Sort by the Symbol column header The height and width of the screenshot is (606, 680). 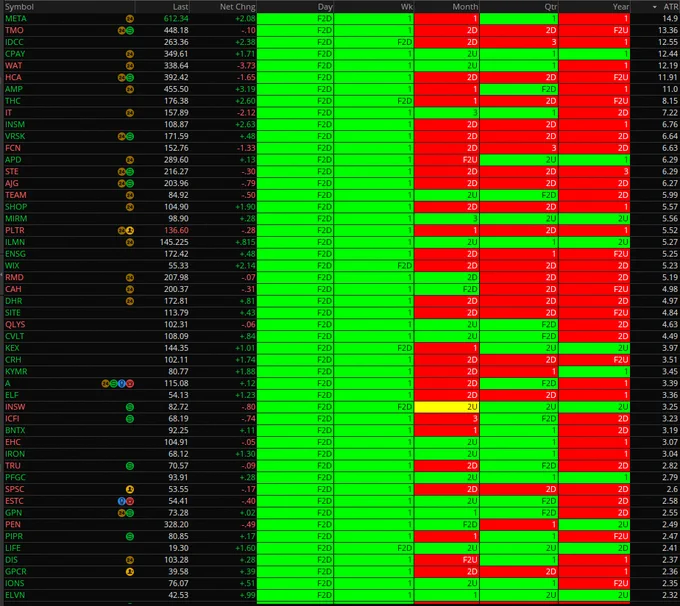[x=19, y=7]
